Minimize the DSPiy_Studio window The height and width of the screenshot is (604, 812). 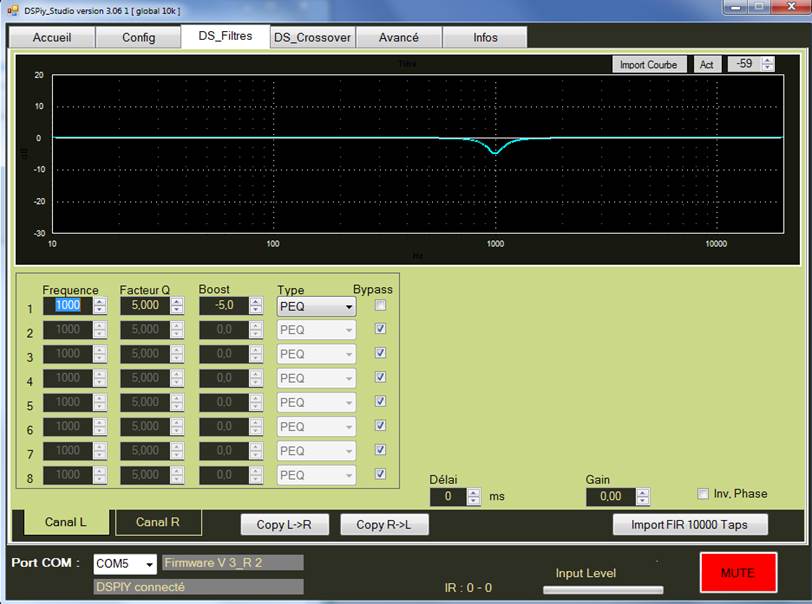[736, 7]
